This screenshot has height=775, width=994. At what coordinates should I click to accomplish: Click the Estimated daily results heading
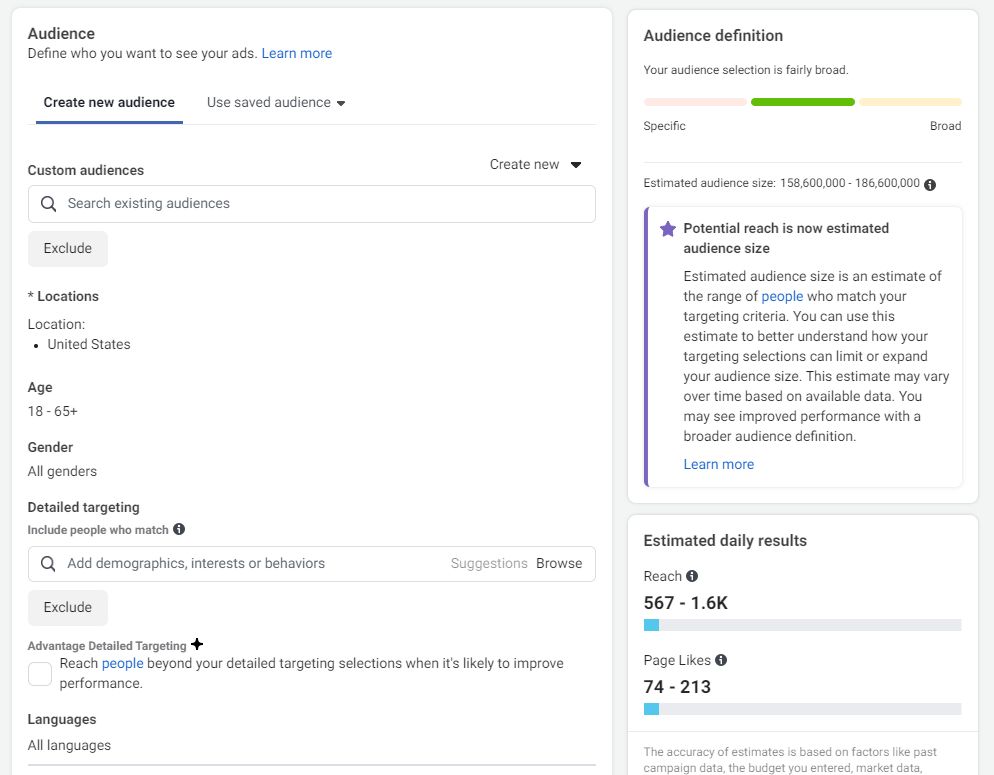tap(725, 541)
